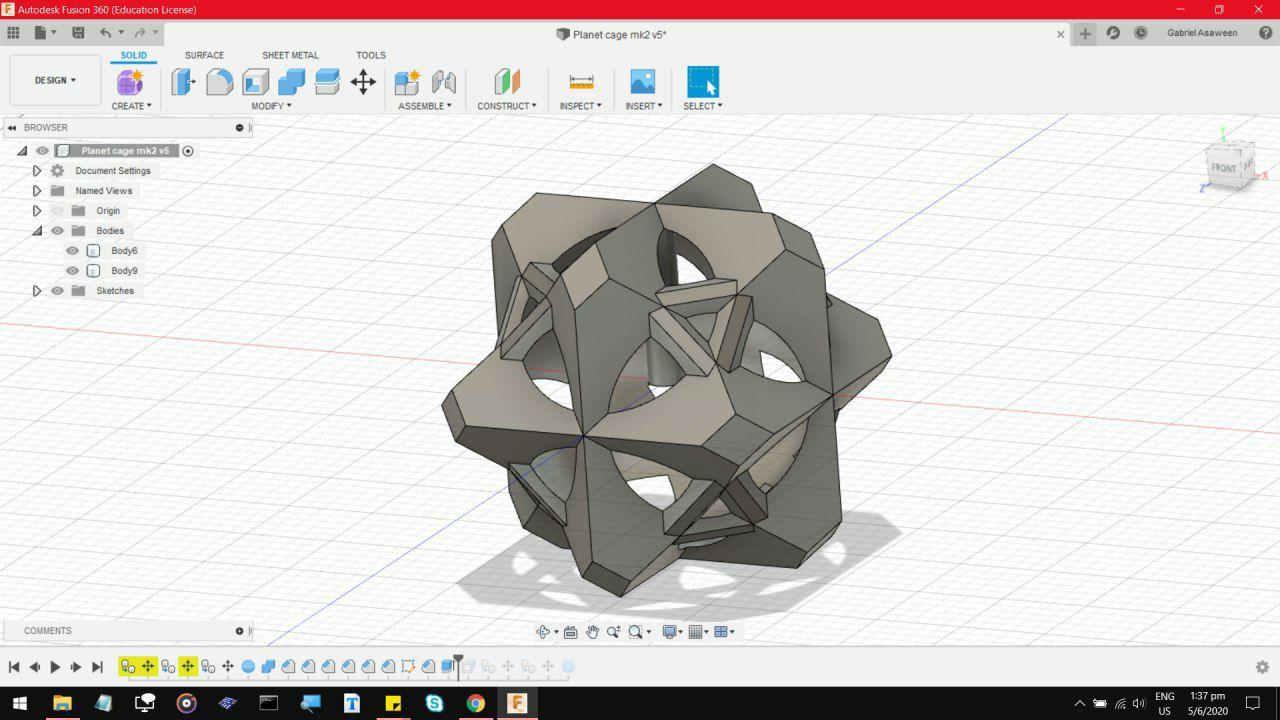This screenshot has width=1280, height=720.
Task: Open the DESIGN workspace dropdown
Action: tap(55, 80)
